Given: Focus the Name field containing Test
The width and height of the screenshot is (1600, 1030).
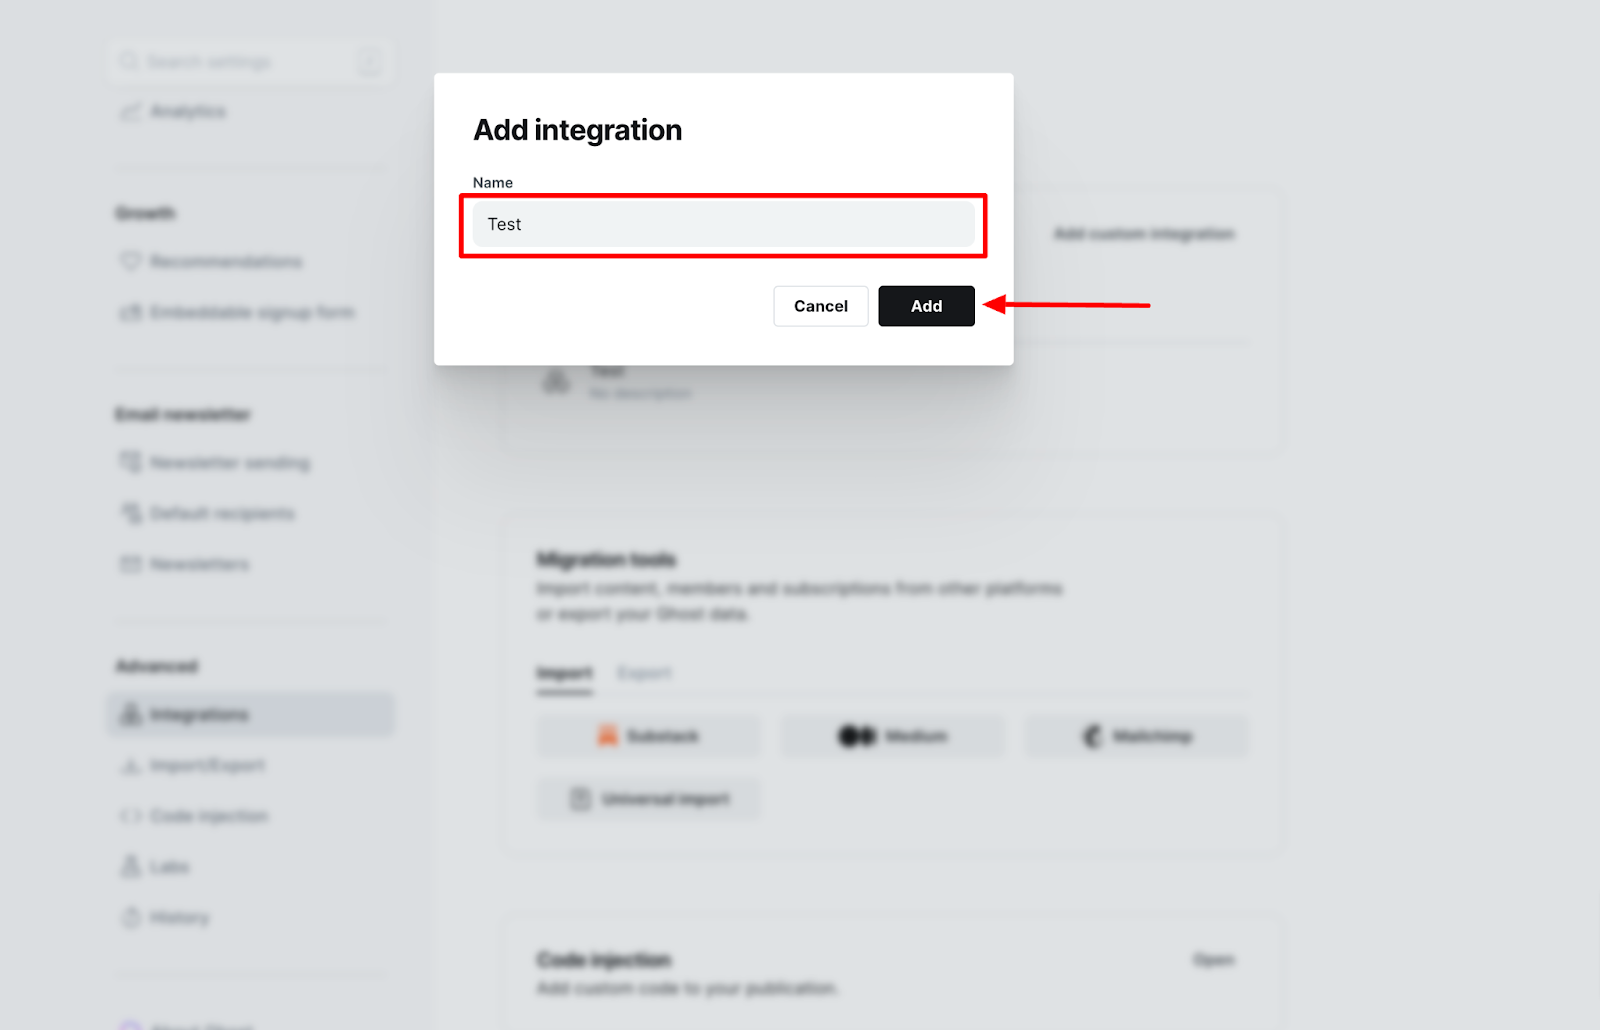Looking at the screenshot, I should [723, 224].
